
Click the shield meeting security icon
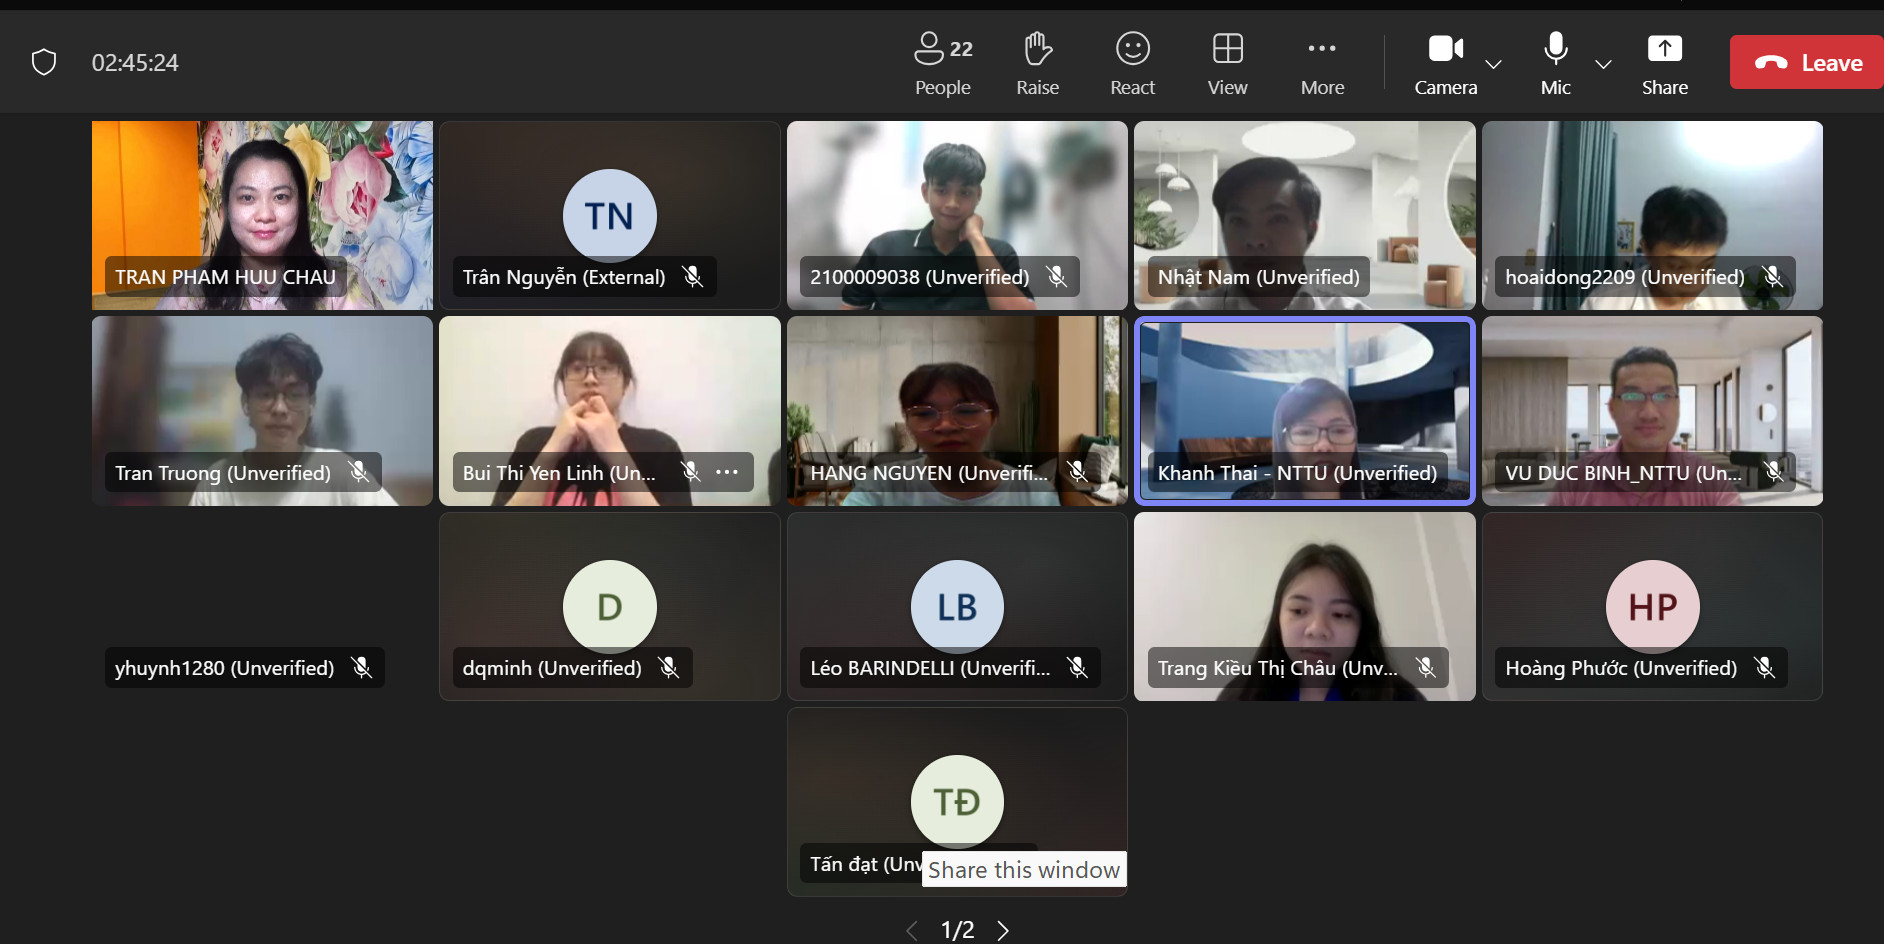(x=44, y=62)
